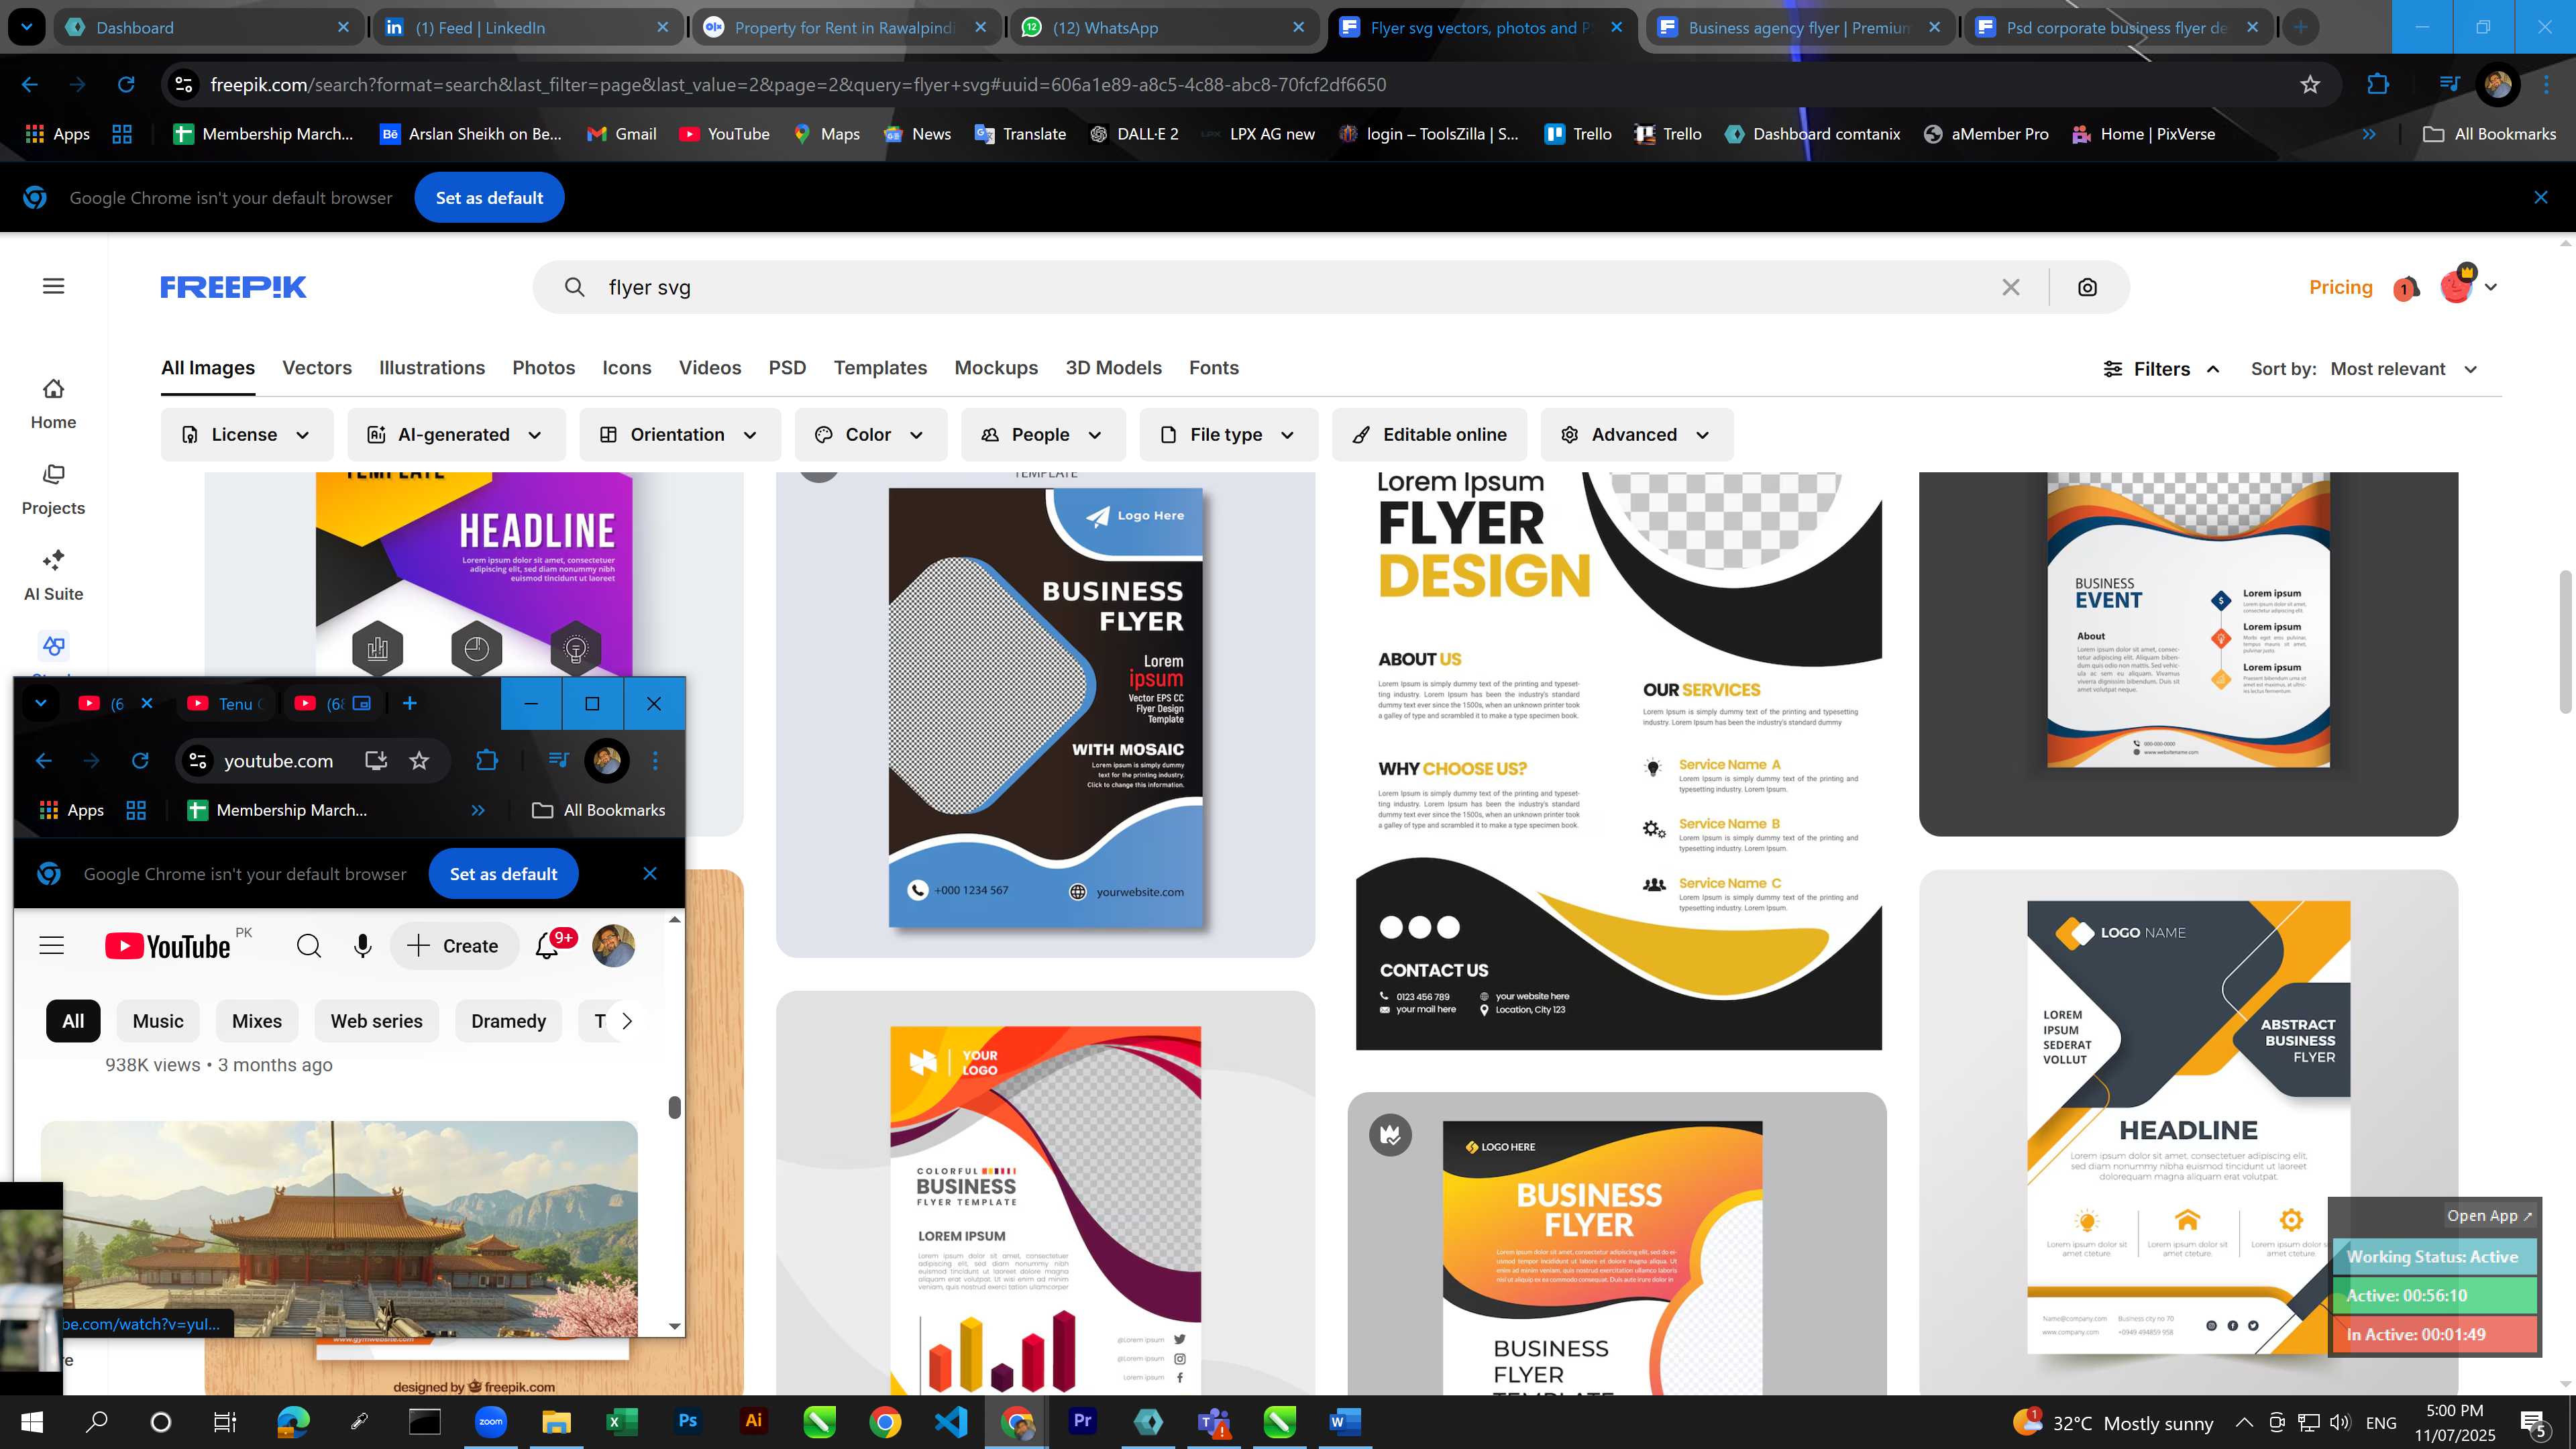Viewport: 2576px width, 1449px height.
Task: Switch to Vectors tab
Action: pyautogui.click(x=317, y=368)
